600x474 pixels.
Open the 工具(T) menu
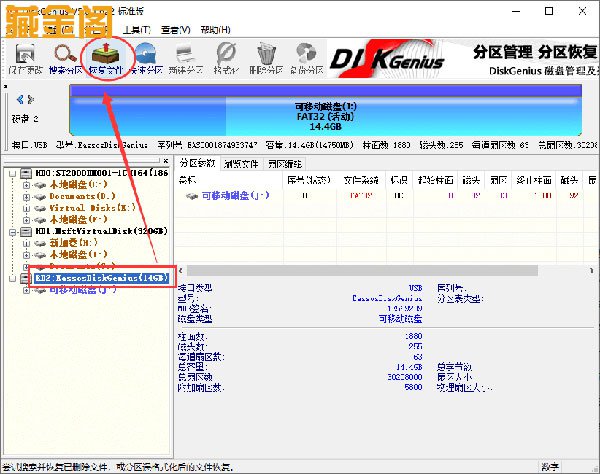[137, 30]
